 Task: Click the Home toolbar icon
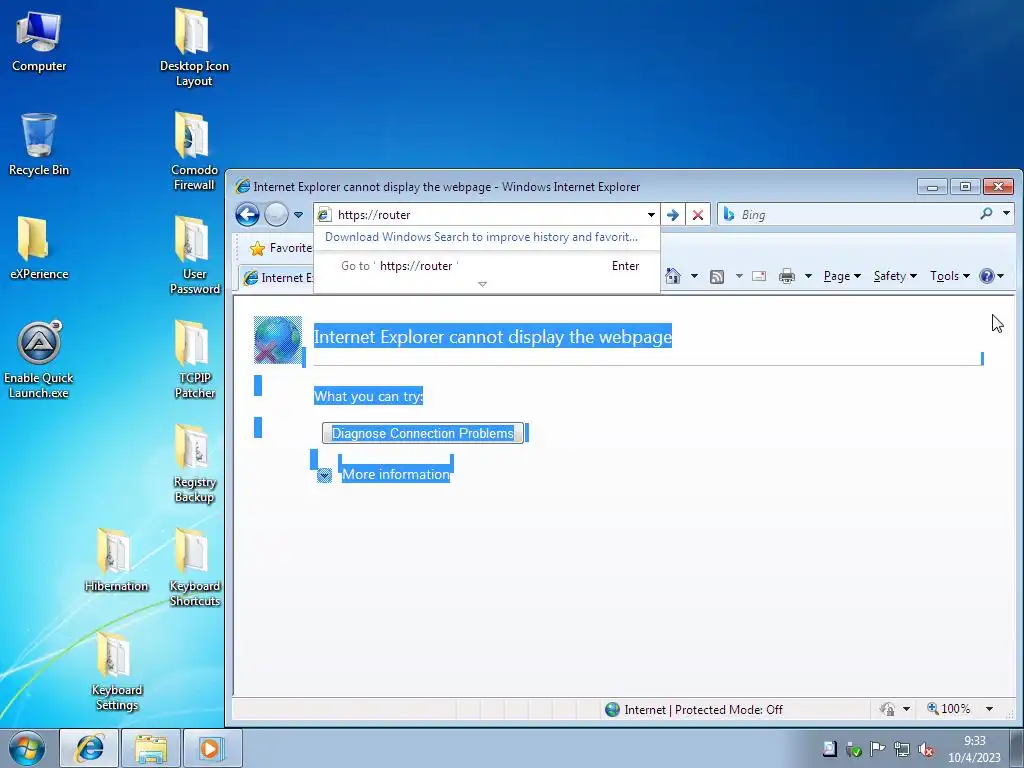pyautogui.click(x=673, y=276)
